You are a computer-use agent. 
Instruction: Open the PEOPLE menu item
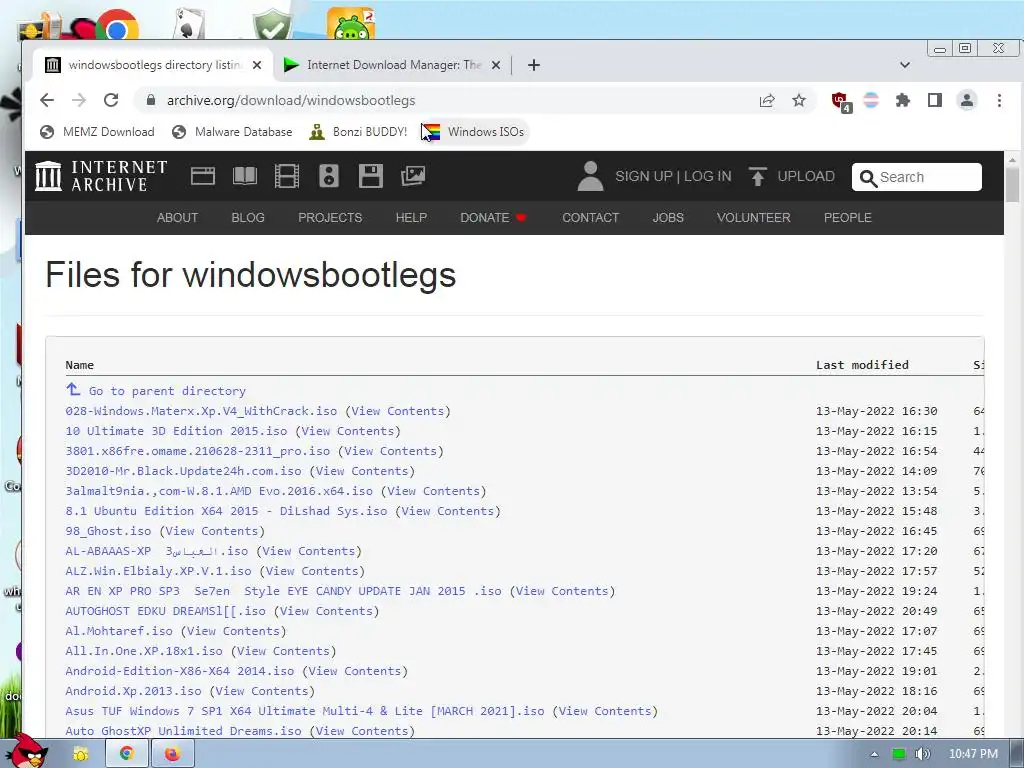pos(848,217)
